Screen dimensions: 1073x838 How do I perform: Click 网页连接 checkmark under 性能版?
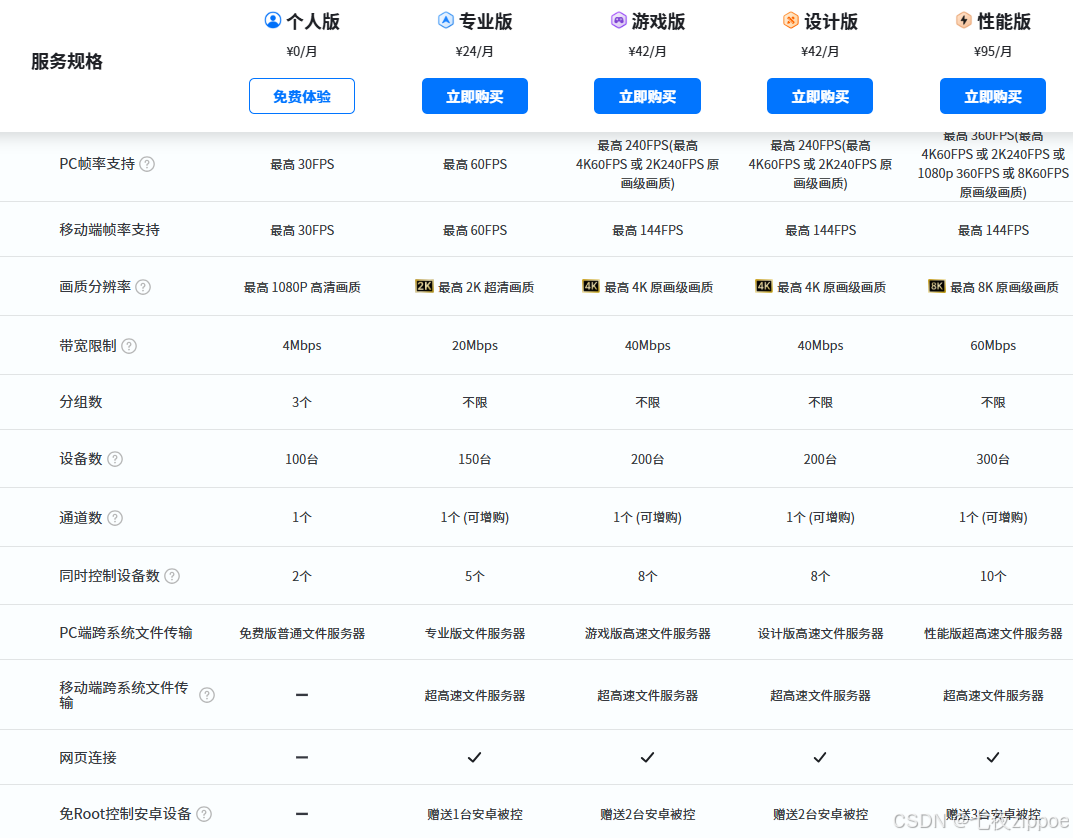993,757
